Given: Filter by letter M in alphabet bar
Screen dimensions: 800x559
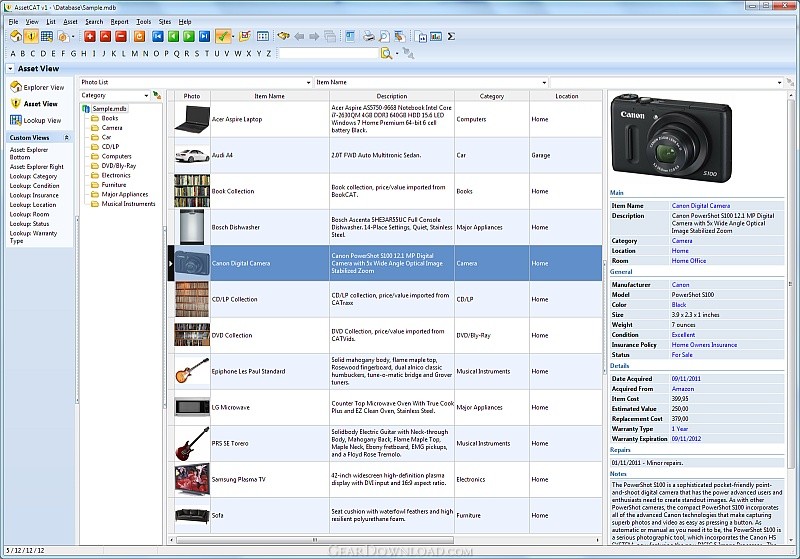Looking at the screenshot, I should pos(135,53).
